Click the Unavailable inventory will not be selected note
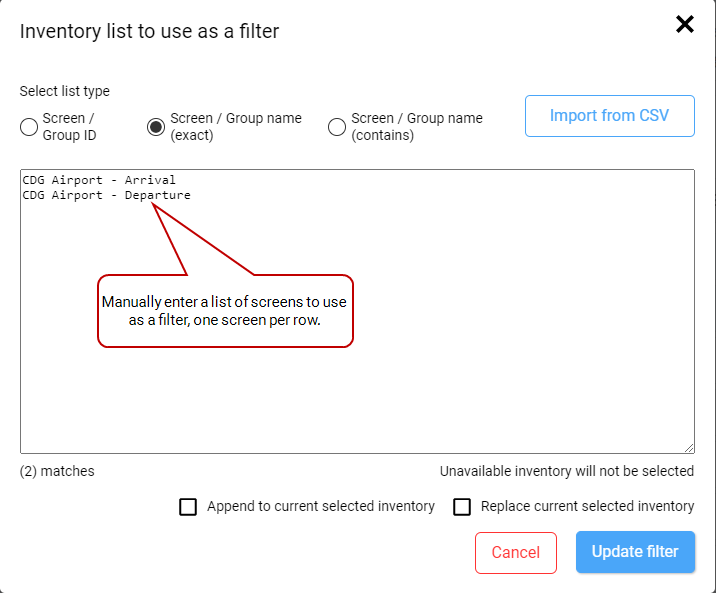The height and width of the screenshot is (593, 716). (x=567, y=471)
